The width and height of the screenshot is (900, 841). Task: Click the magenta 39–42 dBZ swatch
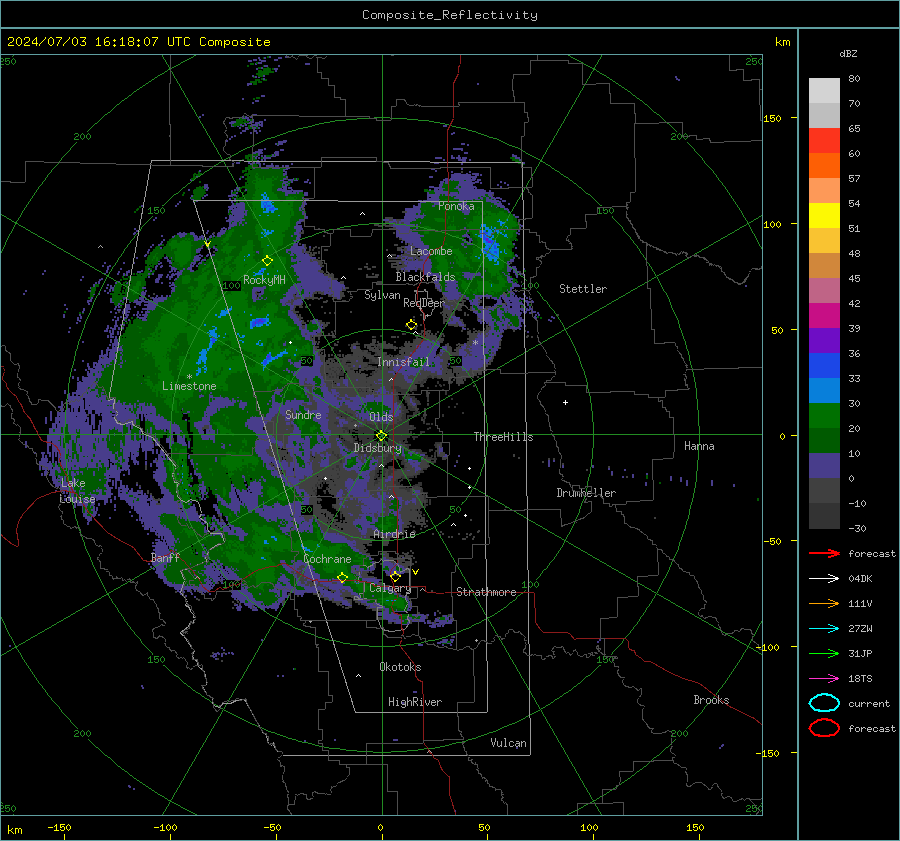click(824, 316)
